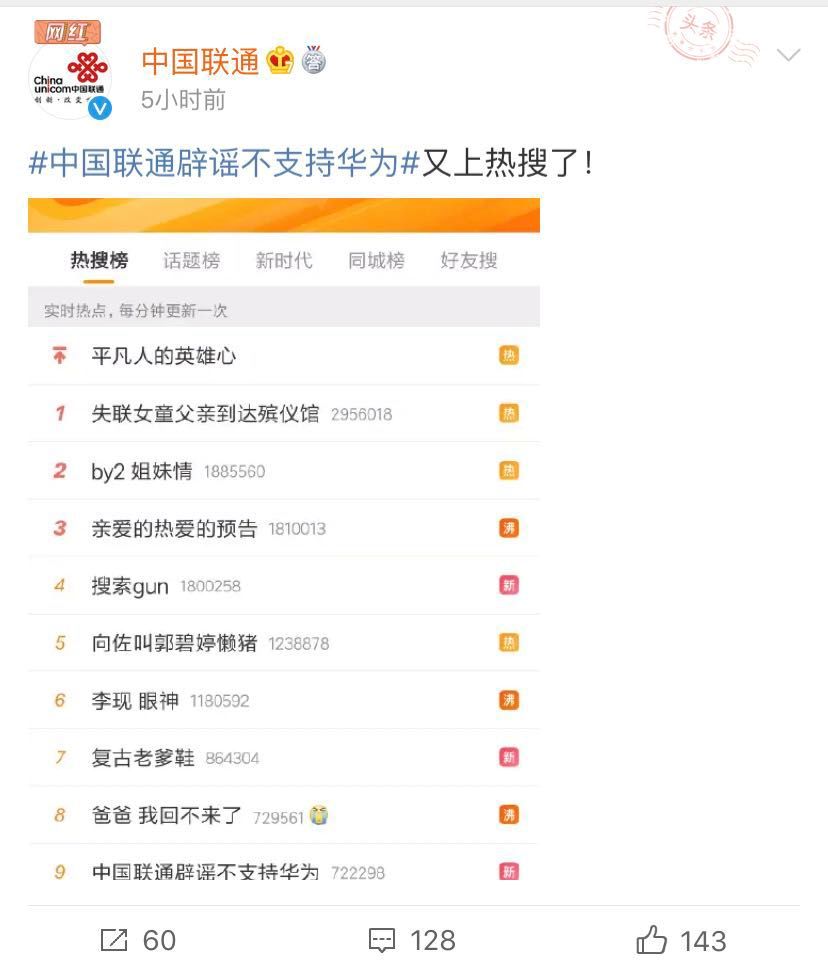Switch to the 同城榜 tab
Viewport: 828px width, 977px height.
(x=376, y=260)
